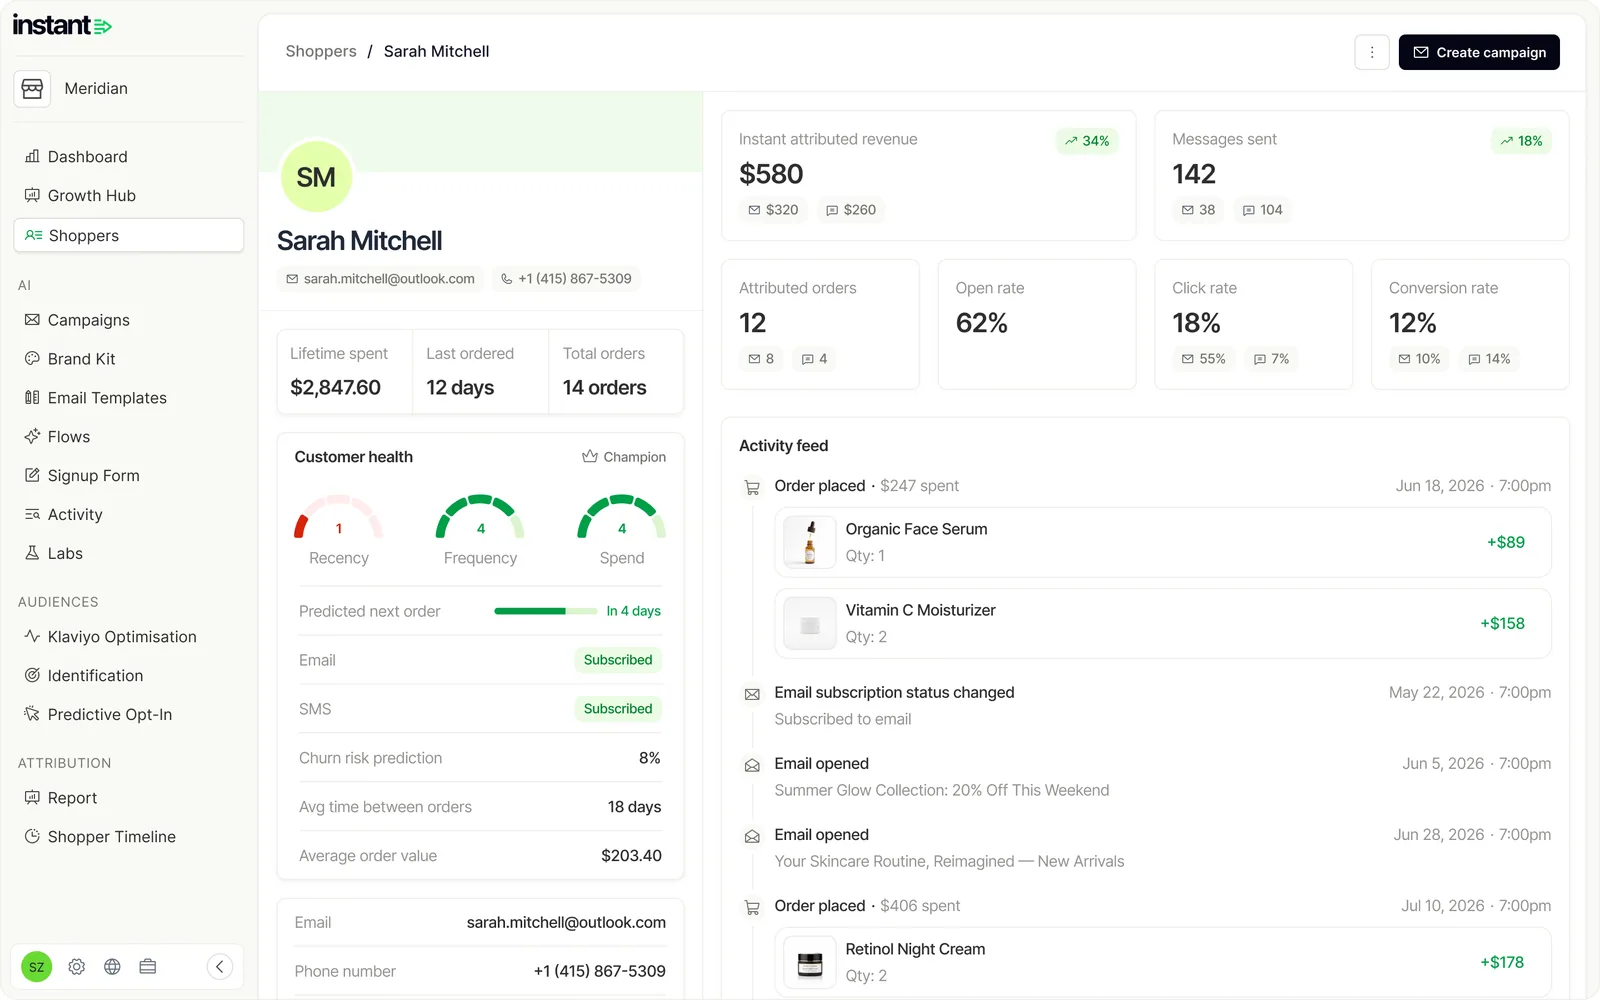Click the 62% Open rate card
This screenshot has width=1600, height=1000.
[1037, 324]
